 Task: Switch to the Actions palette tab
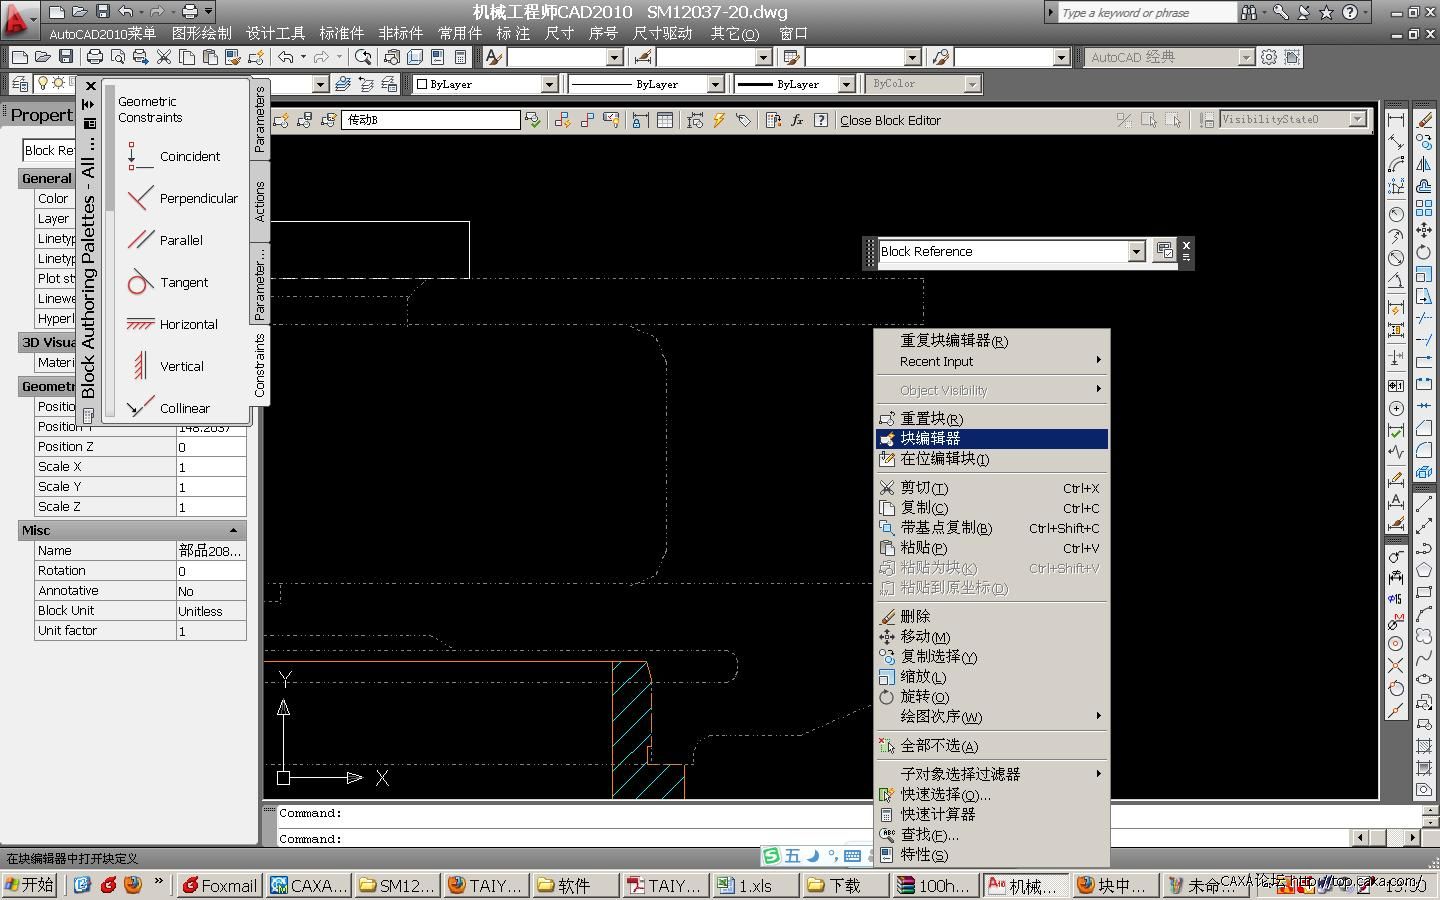[260, 202]
